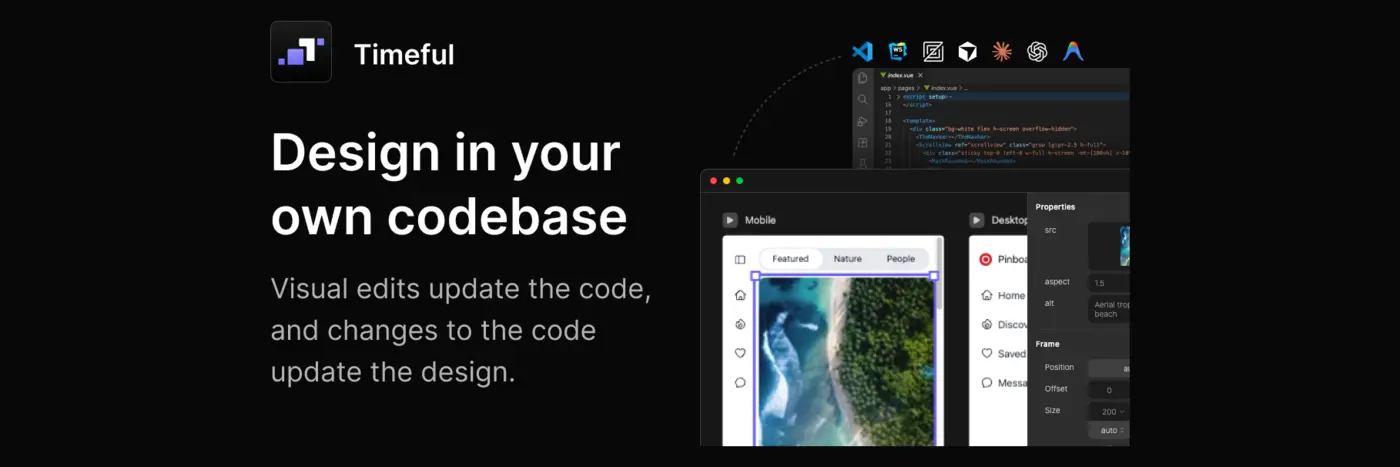The image size is (1400, 467).
Task: Click the Properties panel heading
Action: 1055,207
